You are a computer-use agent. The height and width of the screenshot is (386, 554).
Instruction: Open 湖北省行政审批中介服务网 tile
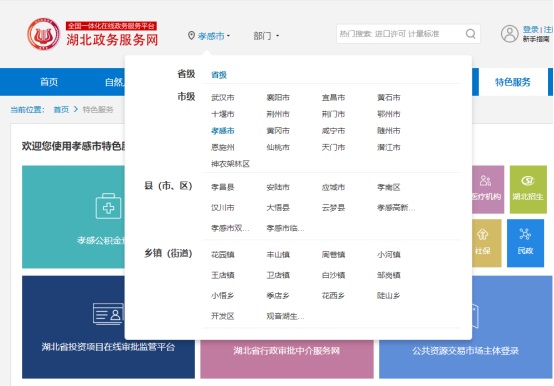click(287, 359)
